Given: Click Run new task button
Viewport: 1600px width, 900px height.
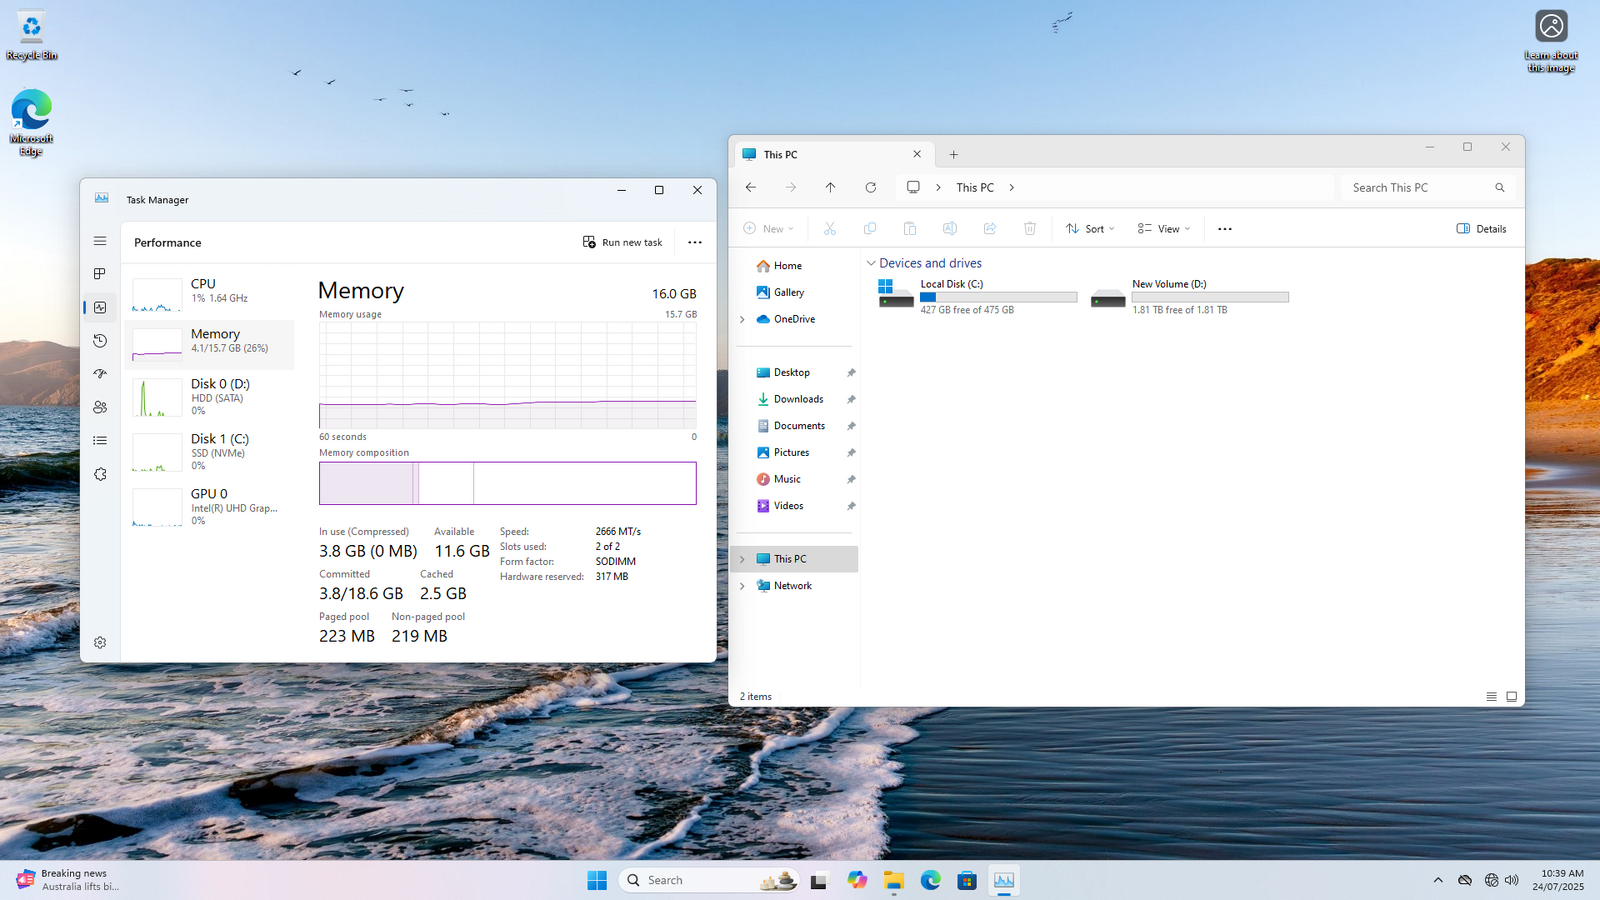Looking at the screenshot, I should [x=623, y=242].
